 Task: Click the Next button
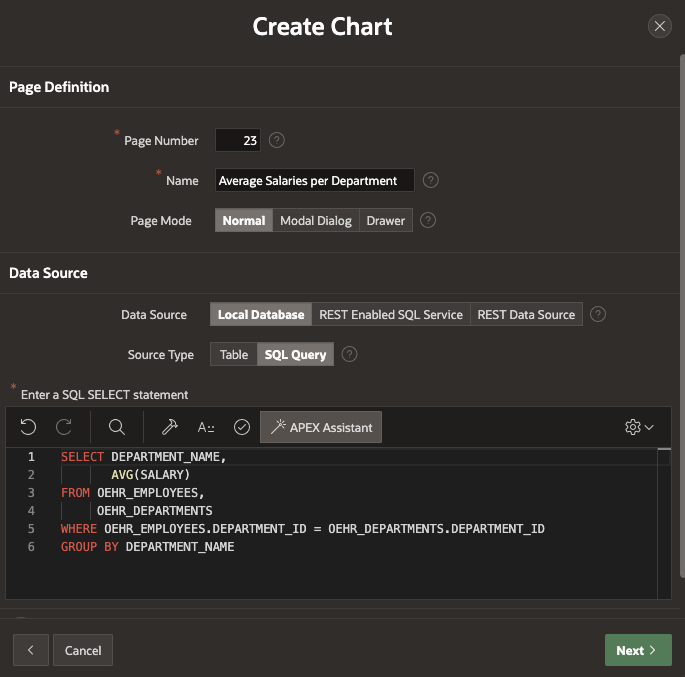[x=638, y=650]
